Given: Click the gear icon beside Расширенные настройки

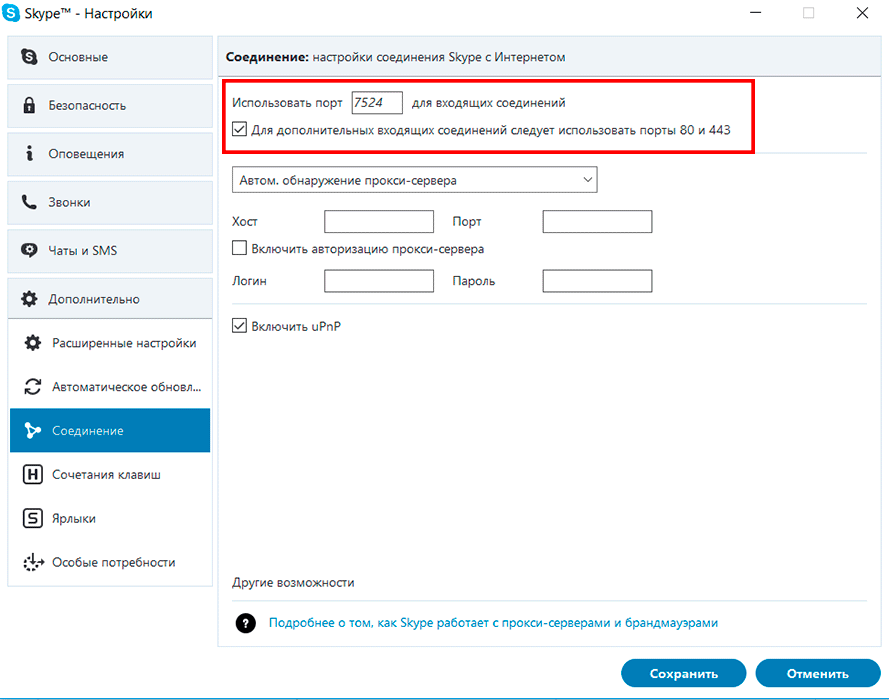Looking at the screenshot, I should click(32, 342).
